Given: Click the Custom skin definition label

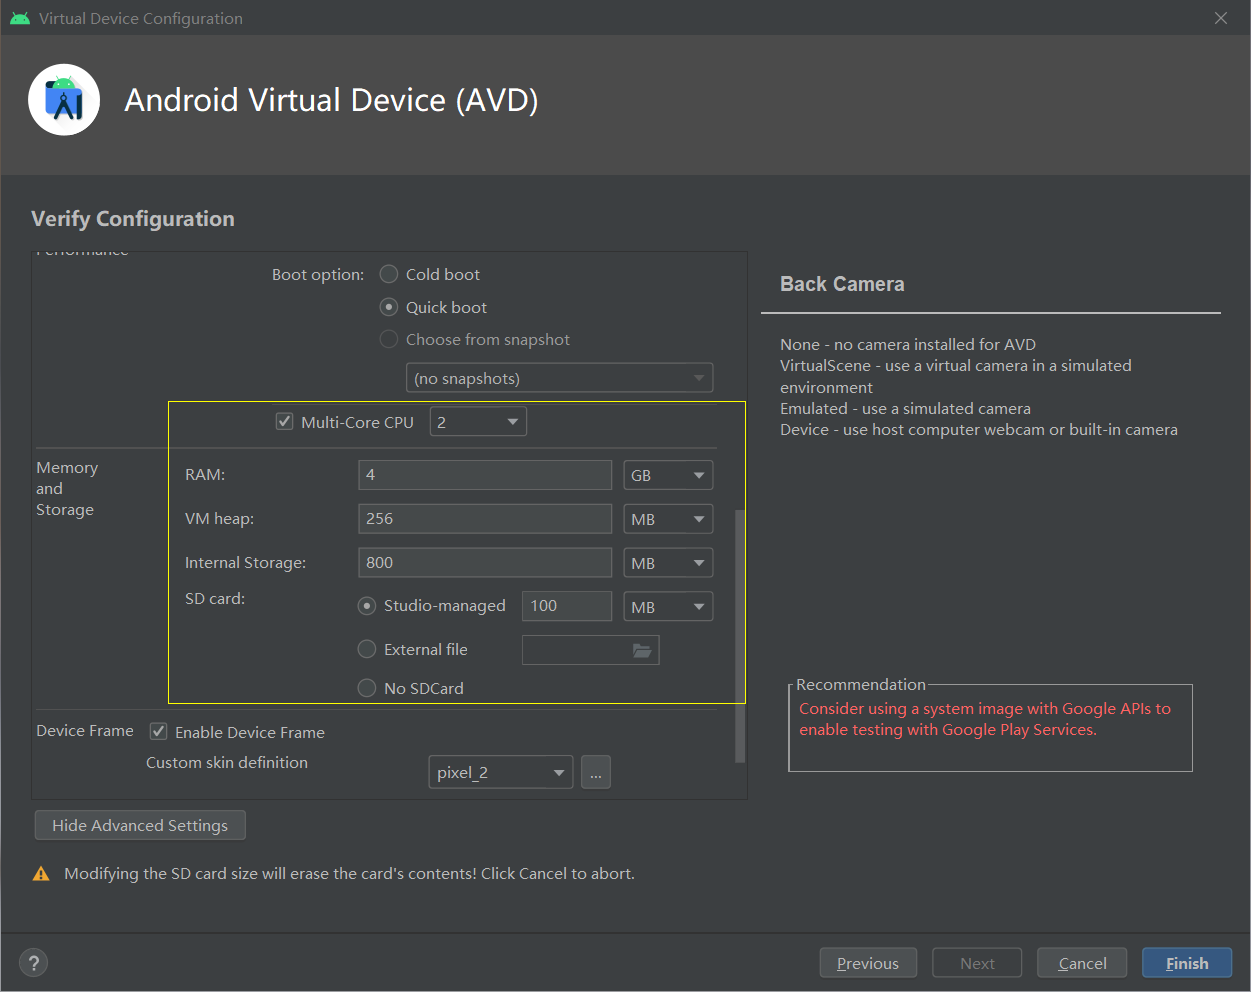Looking at the screenshot, I should 227,762.
